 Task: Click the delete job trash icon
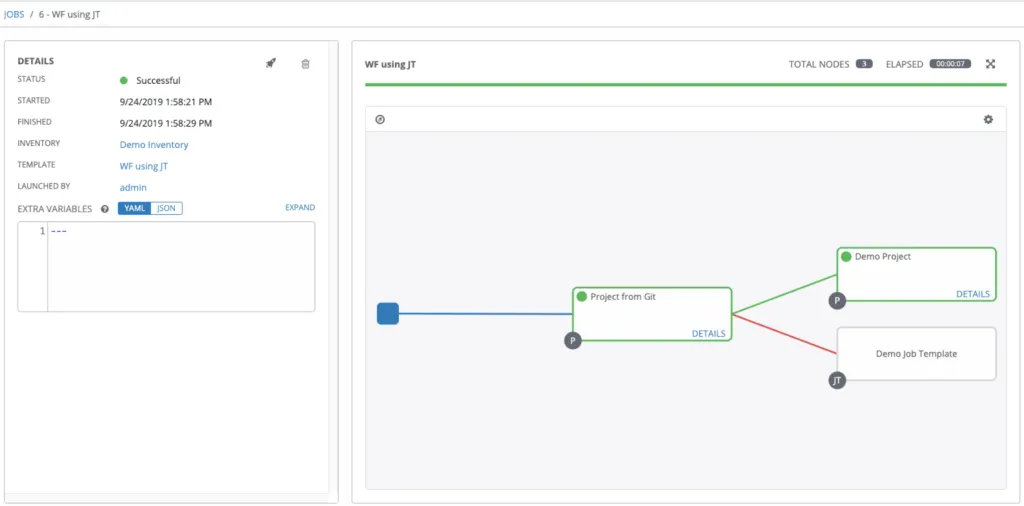click(x=306, y=64)
